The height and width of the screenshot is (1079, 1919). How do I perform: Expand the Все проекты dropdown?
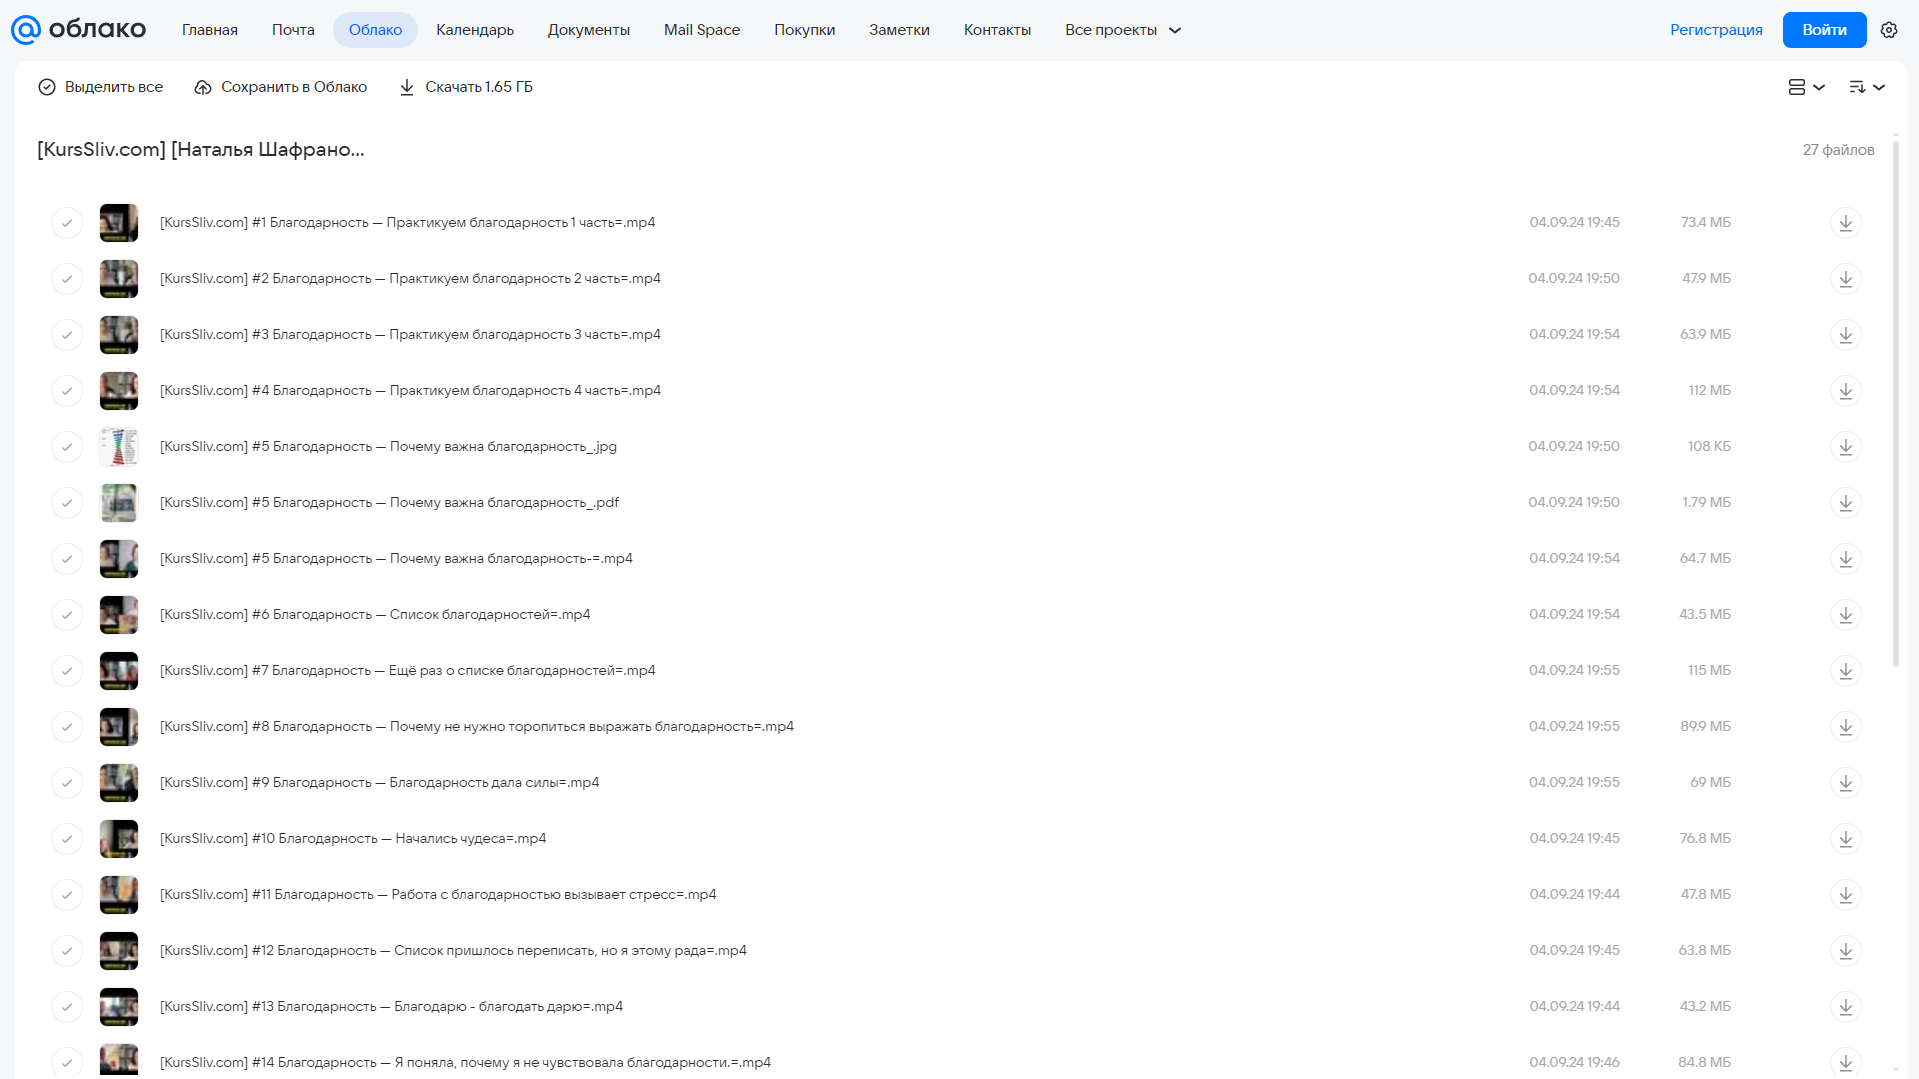[1123, 30]
